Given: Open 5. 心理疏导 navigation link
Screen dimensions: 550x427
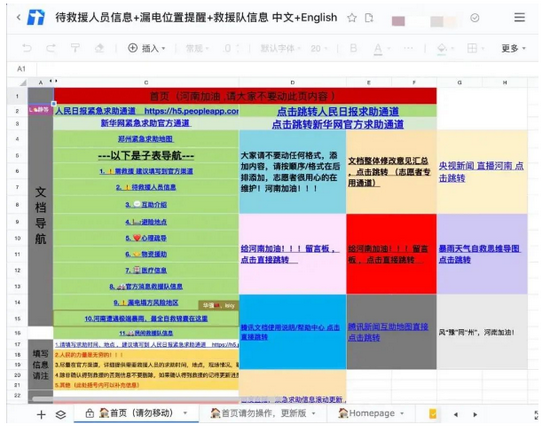Looking at the screenshot, I should (x=146, y=238).
